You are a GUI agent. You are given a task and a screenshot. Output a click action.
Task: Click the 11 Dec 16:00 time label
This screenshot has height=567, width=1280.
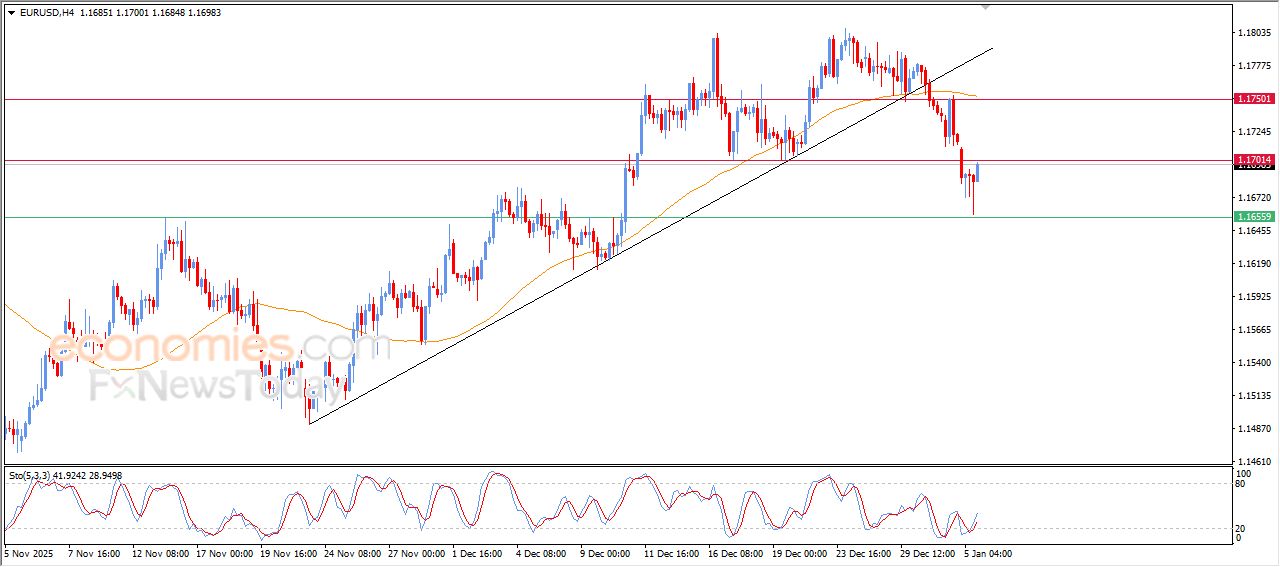673,552
